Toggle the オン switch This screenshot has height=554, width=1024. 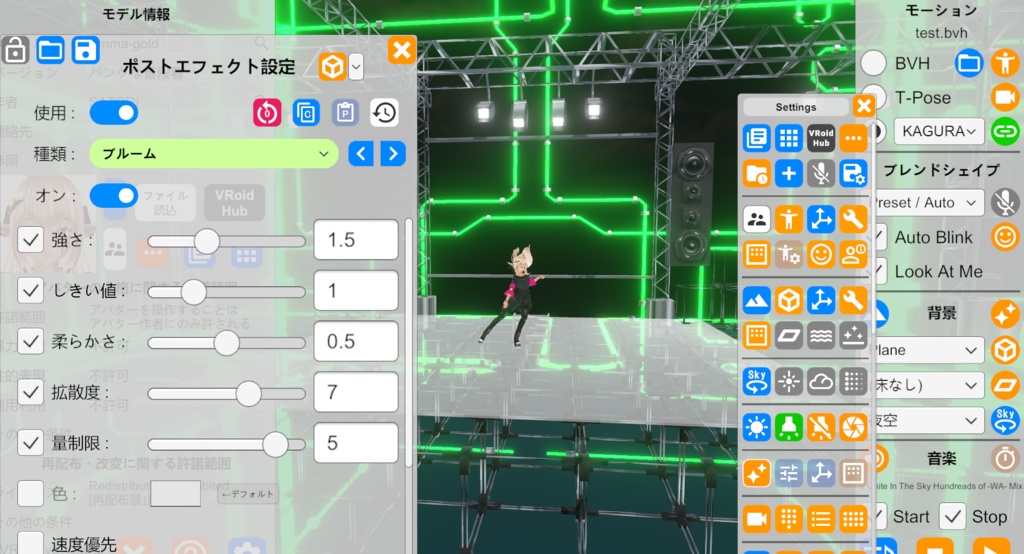[x=114, y=195]
